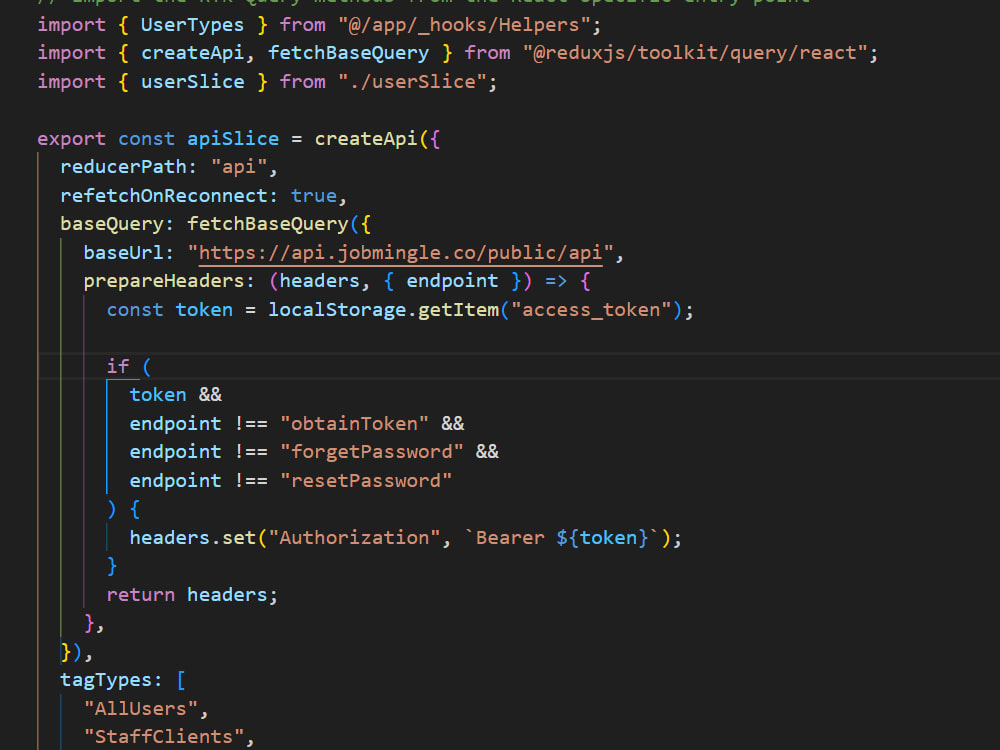Click the "access_token" string
The image size is (1000, 750).
[591, 310]
